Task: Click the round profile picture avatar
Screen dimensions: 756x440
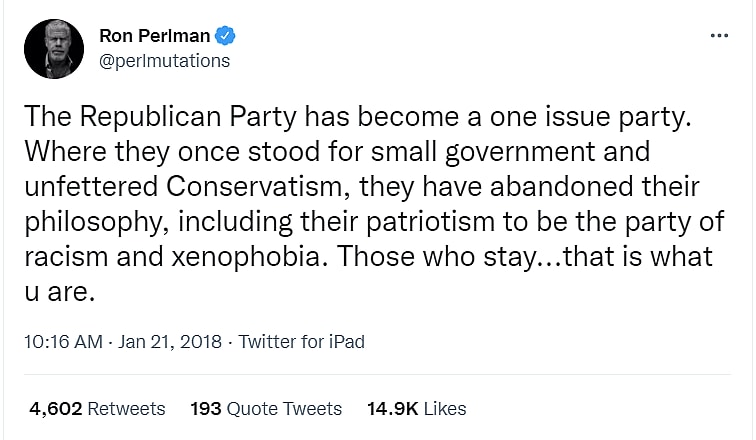Action: 54,49
